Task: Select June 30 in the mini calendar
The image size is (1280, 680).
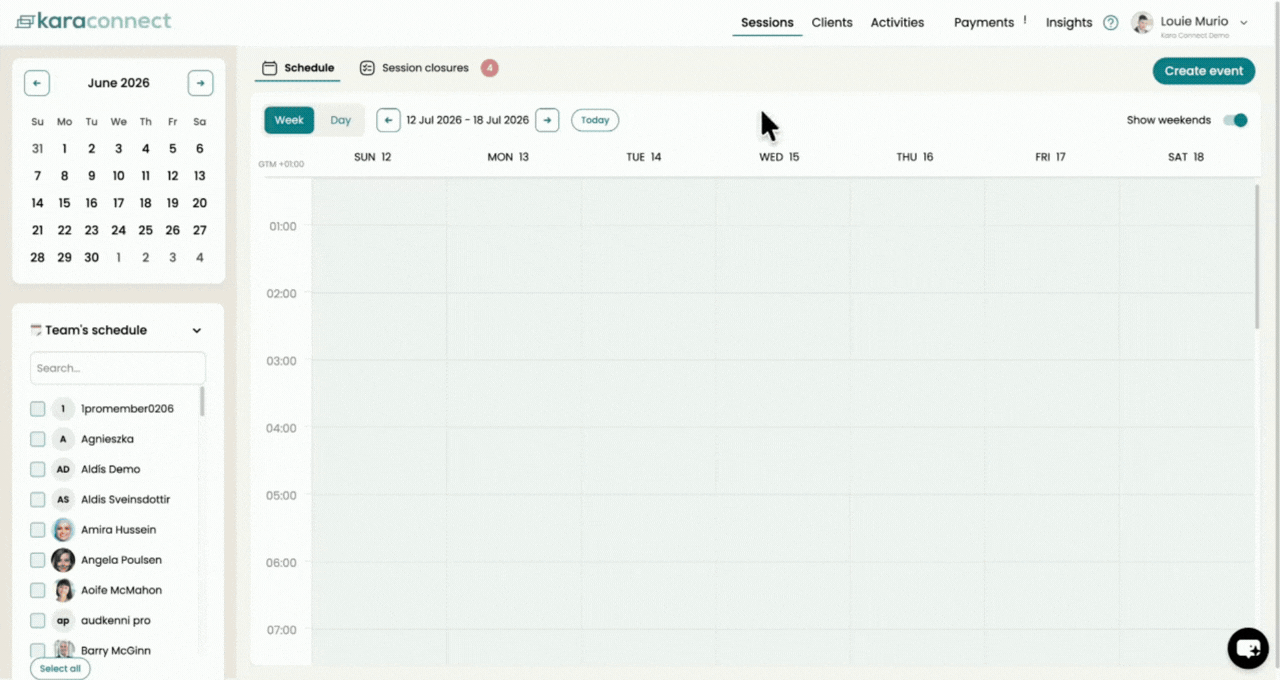Action: tap(91, 257)
